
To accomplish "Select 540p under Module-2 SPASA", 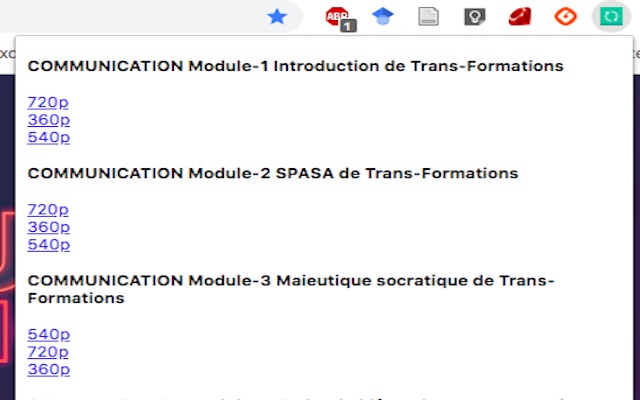I will click(x=49, y=245).
